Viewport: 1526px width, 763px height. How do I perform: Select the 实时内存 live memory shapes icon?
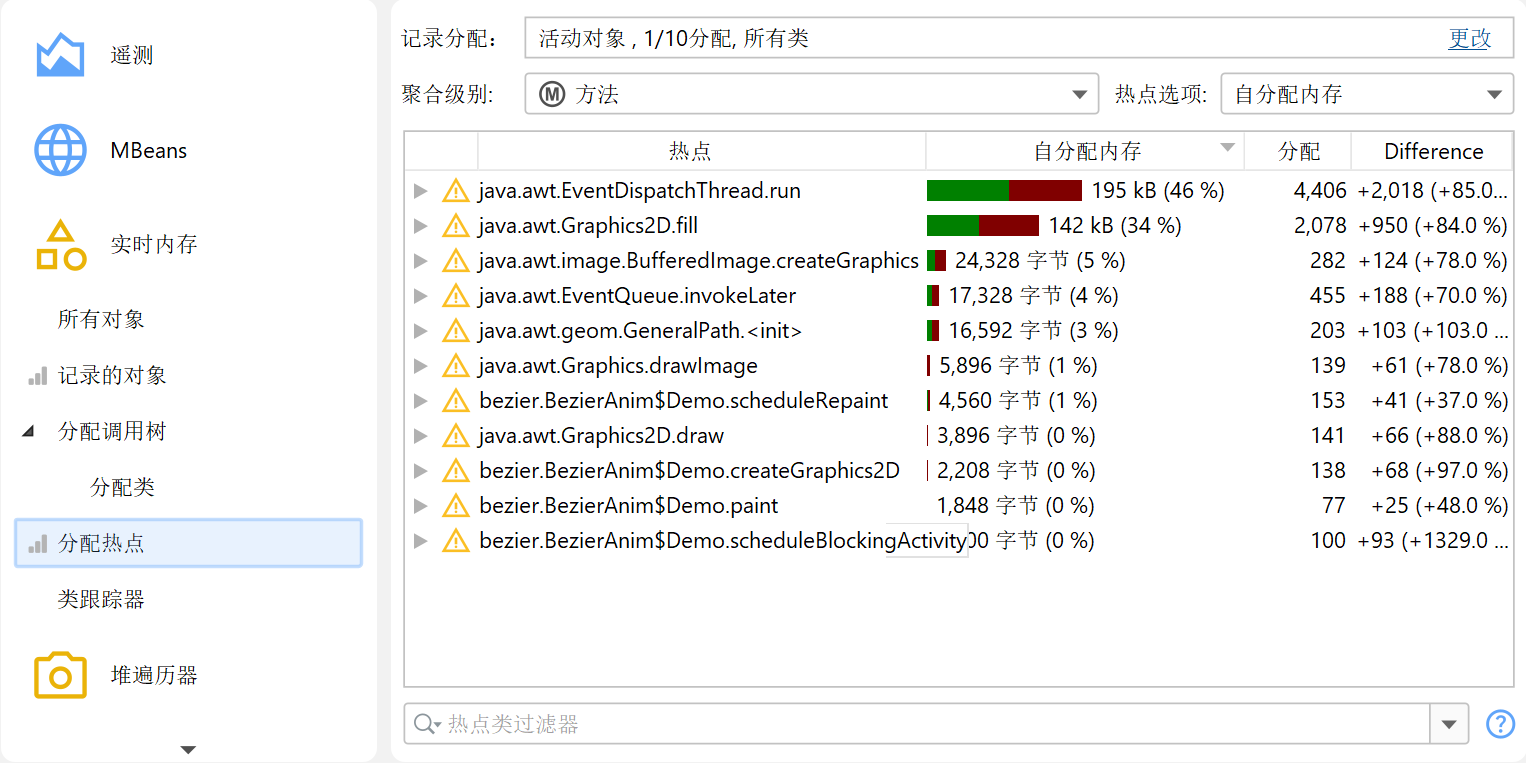[60, 245]
